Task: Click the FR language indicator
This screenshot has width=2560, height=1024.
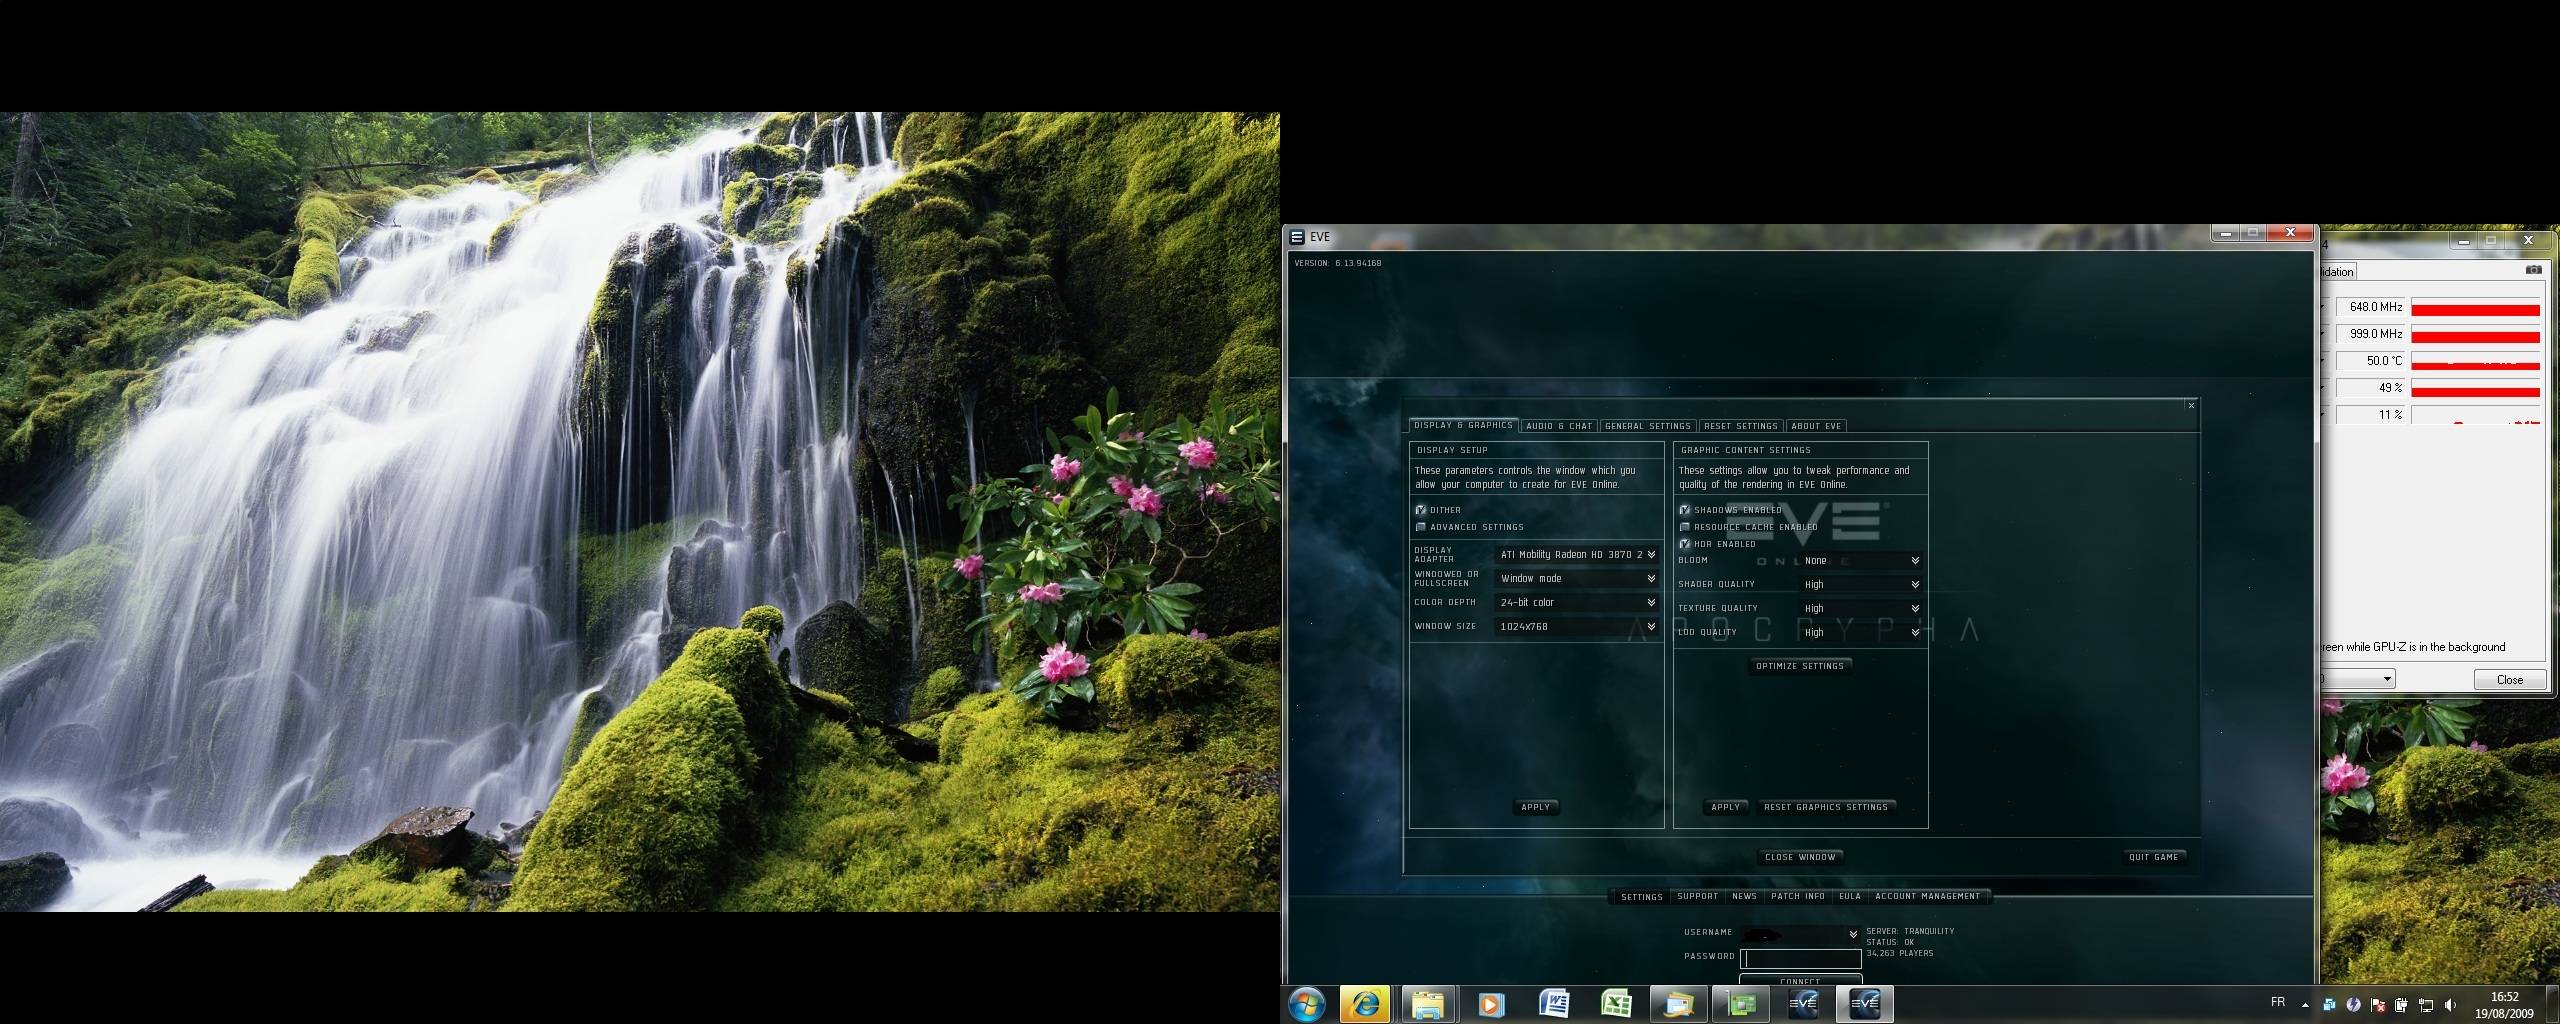Action: [x=2278, y=1002]
